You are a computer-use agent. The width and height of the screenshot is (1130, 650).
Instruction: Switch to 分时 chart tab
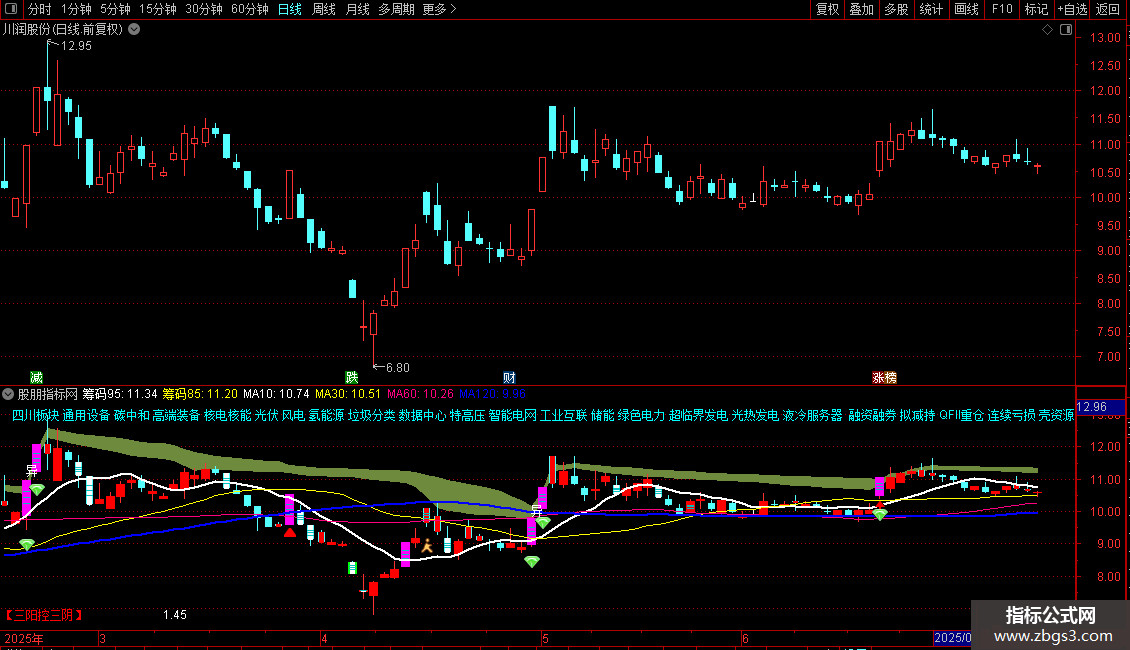click(x=40, y=9)
